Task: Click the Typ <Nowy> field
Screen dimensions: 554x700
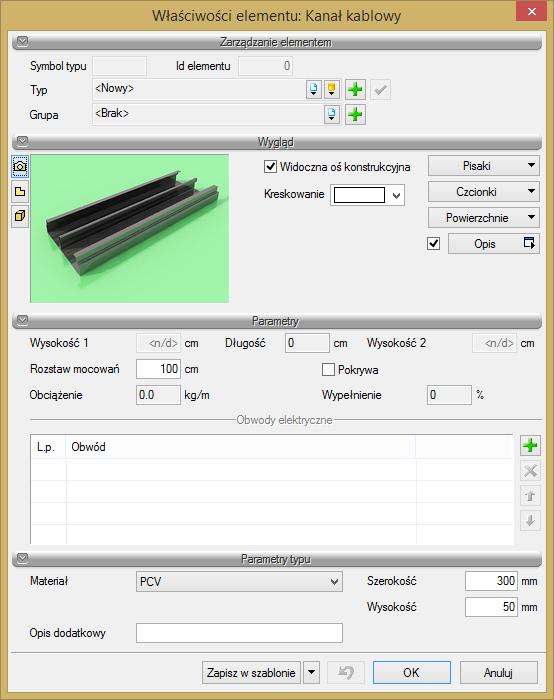Action: [x=198, y=89]
